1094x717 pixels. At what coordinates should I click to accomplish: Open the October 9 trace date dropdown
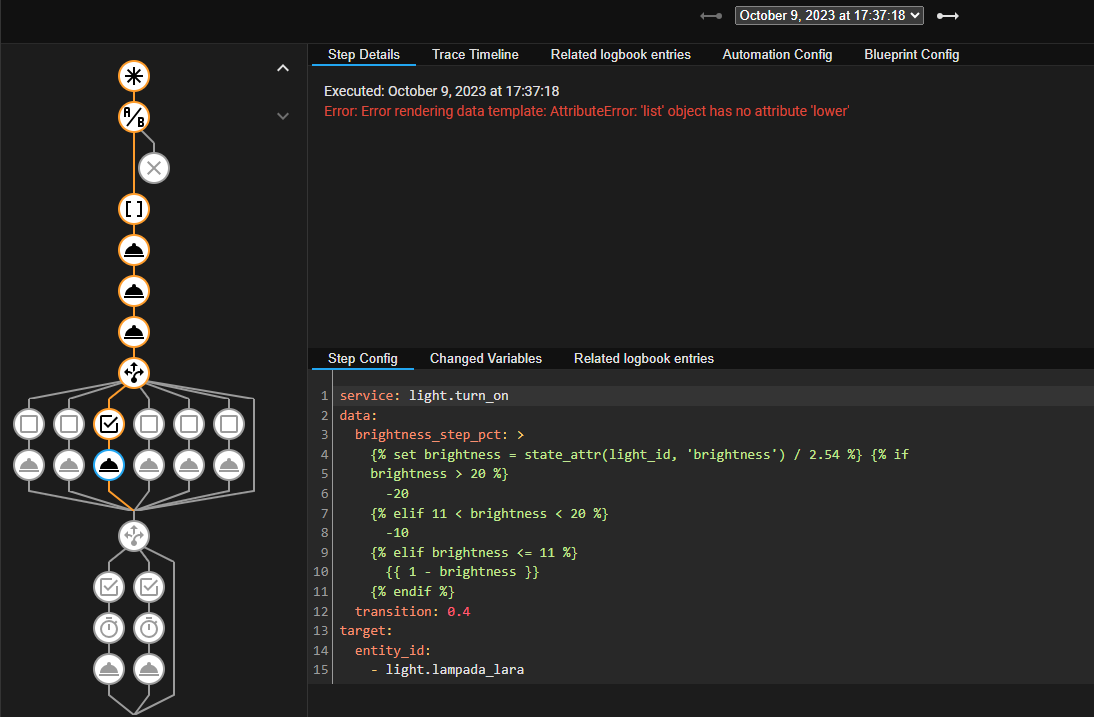[828, 15]
